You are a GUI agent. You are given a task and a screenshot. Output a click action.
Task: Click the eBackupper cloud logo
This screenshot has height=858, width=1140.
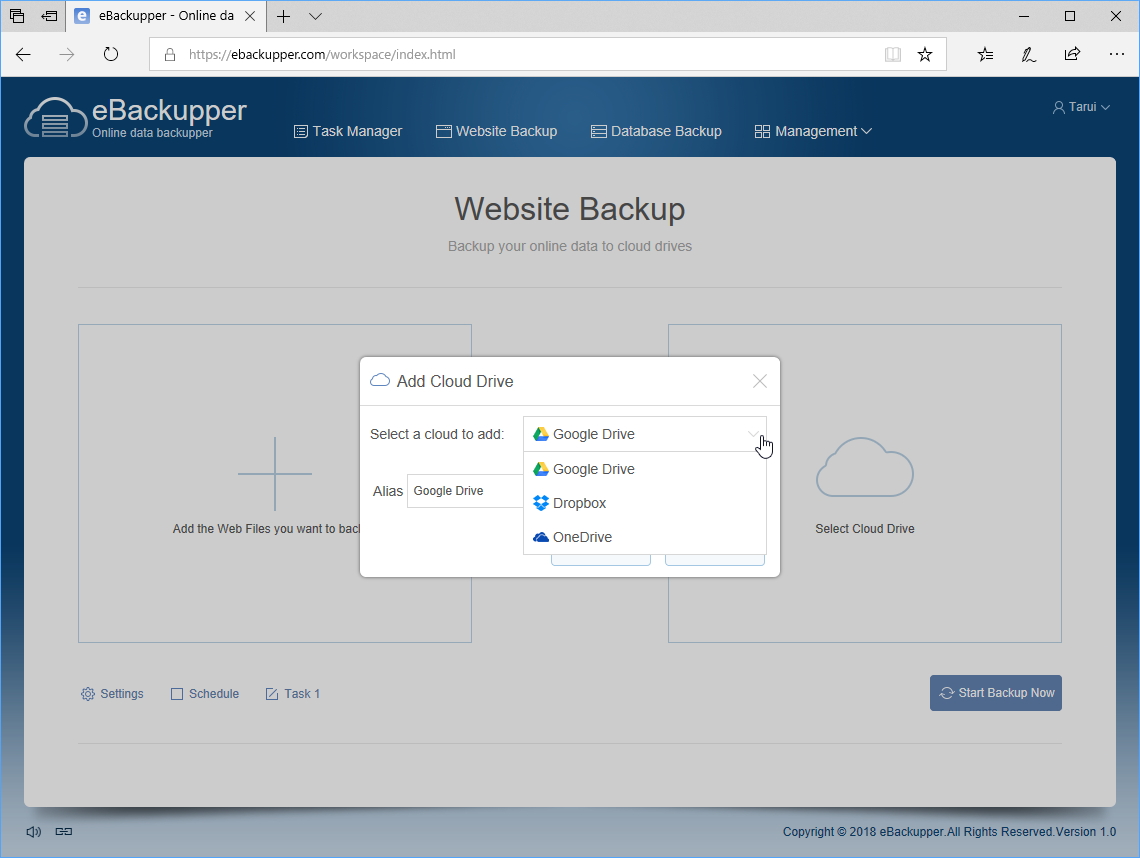pos(55,117)
